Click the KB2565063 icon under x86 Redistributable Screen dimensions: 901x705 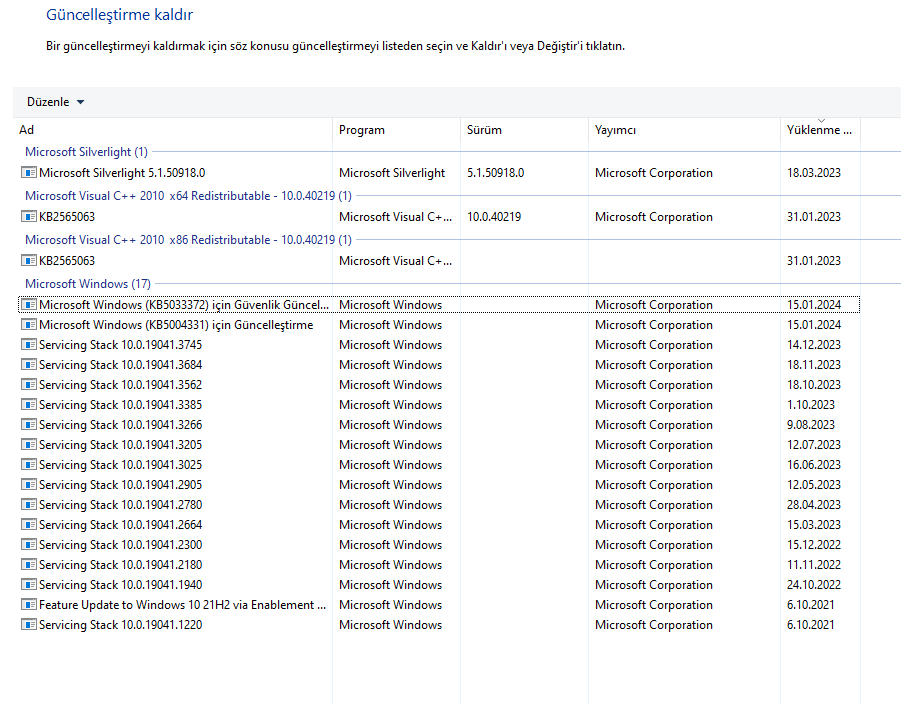point(29,260)
